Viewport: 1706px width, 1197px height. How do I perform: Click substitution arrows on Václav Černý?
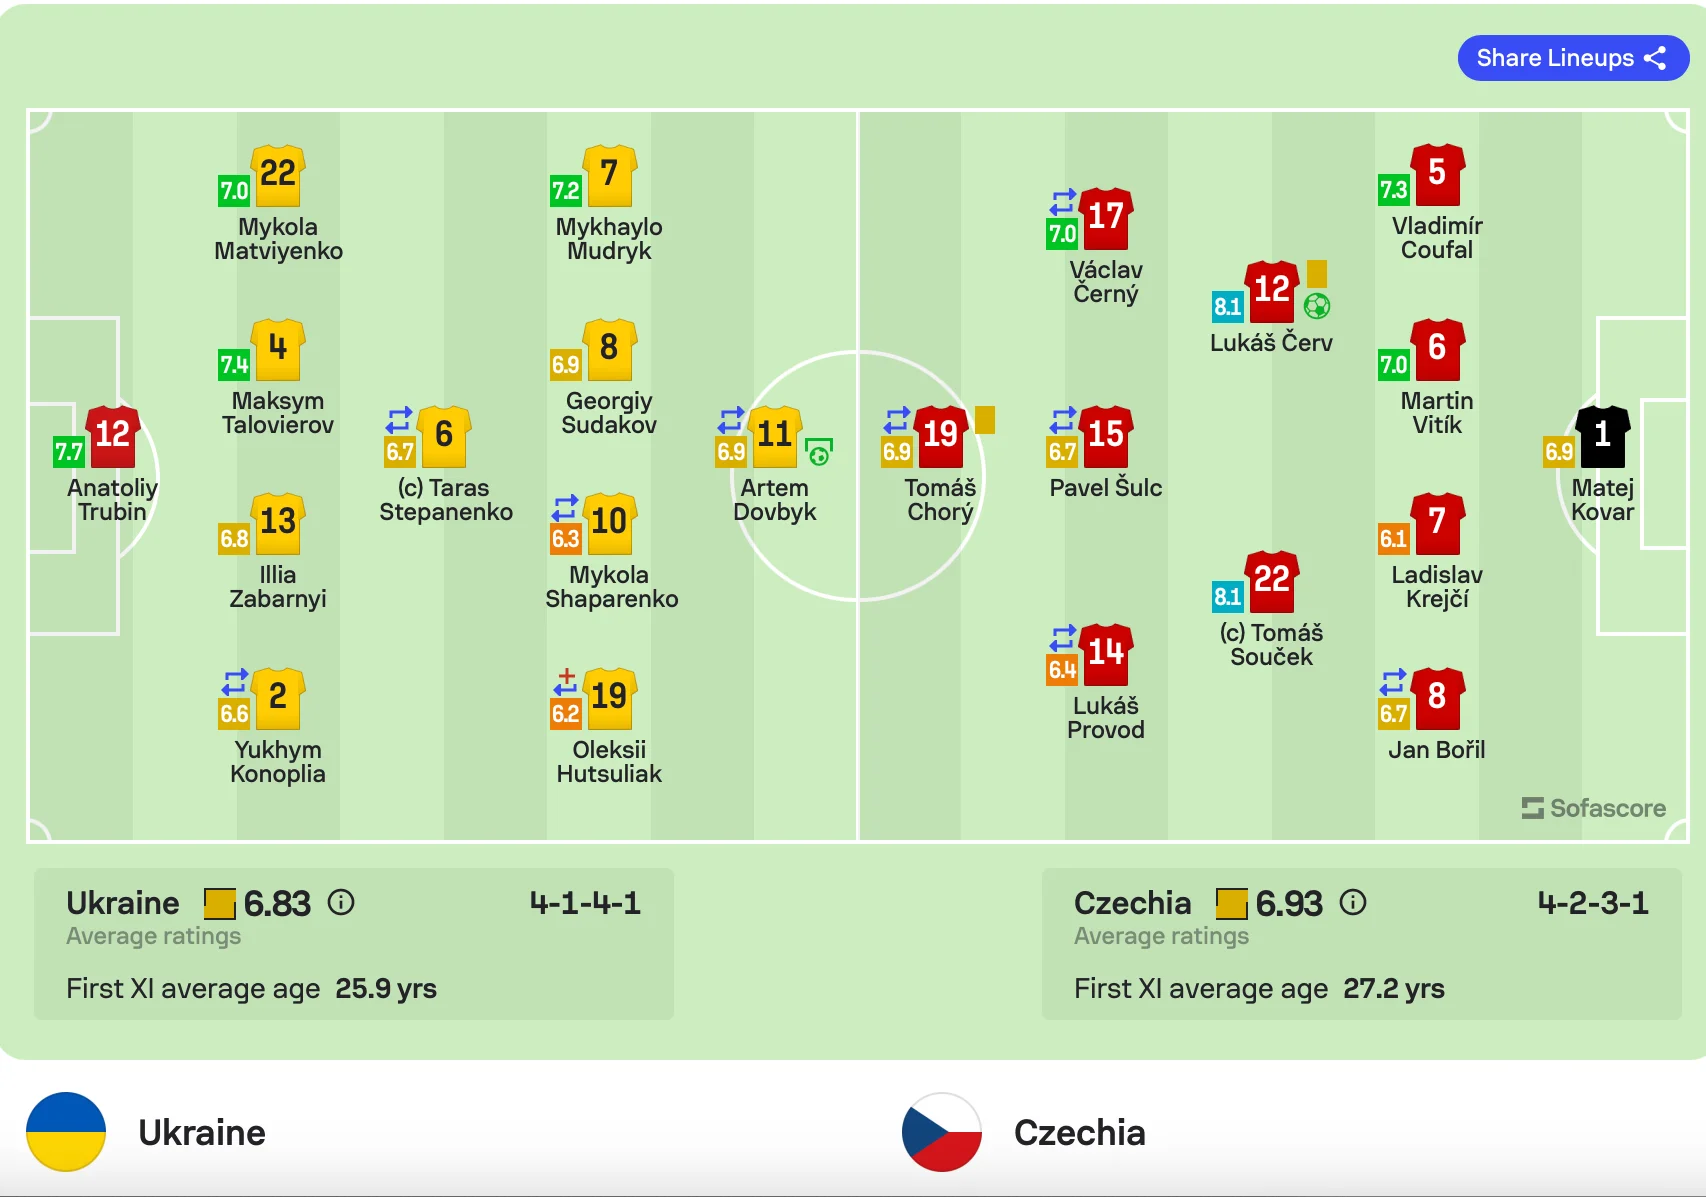[1062, 202]
